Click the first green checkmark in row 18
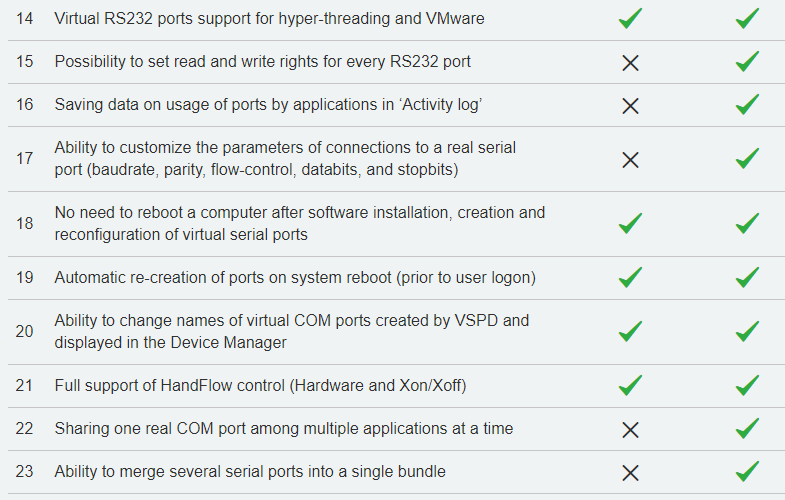 [630, 223]
